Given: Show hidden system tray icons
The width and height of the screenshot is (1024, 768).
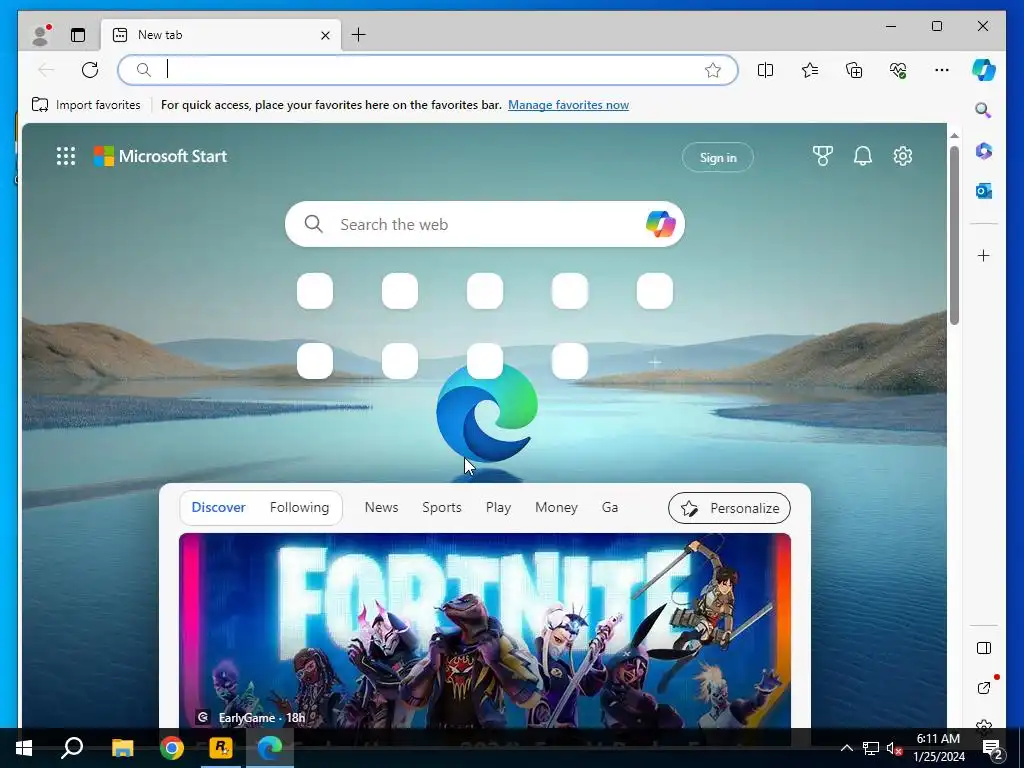Looking at the screenshot, I should [x=846, y=748].
